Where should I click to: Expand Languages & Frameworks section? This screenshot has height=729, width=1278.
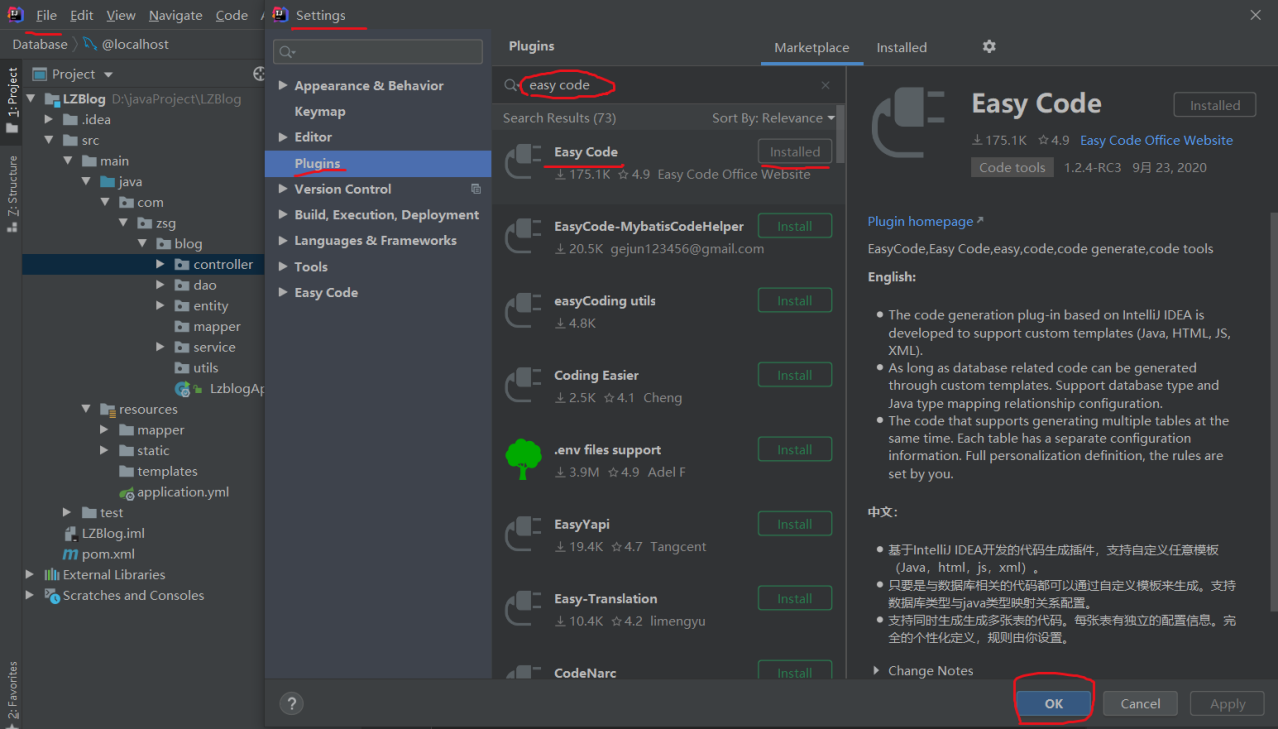[283, 241]
